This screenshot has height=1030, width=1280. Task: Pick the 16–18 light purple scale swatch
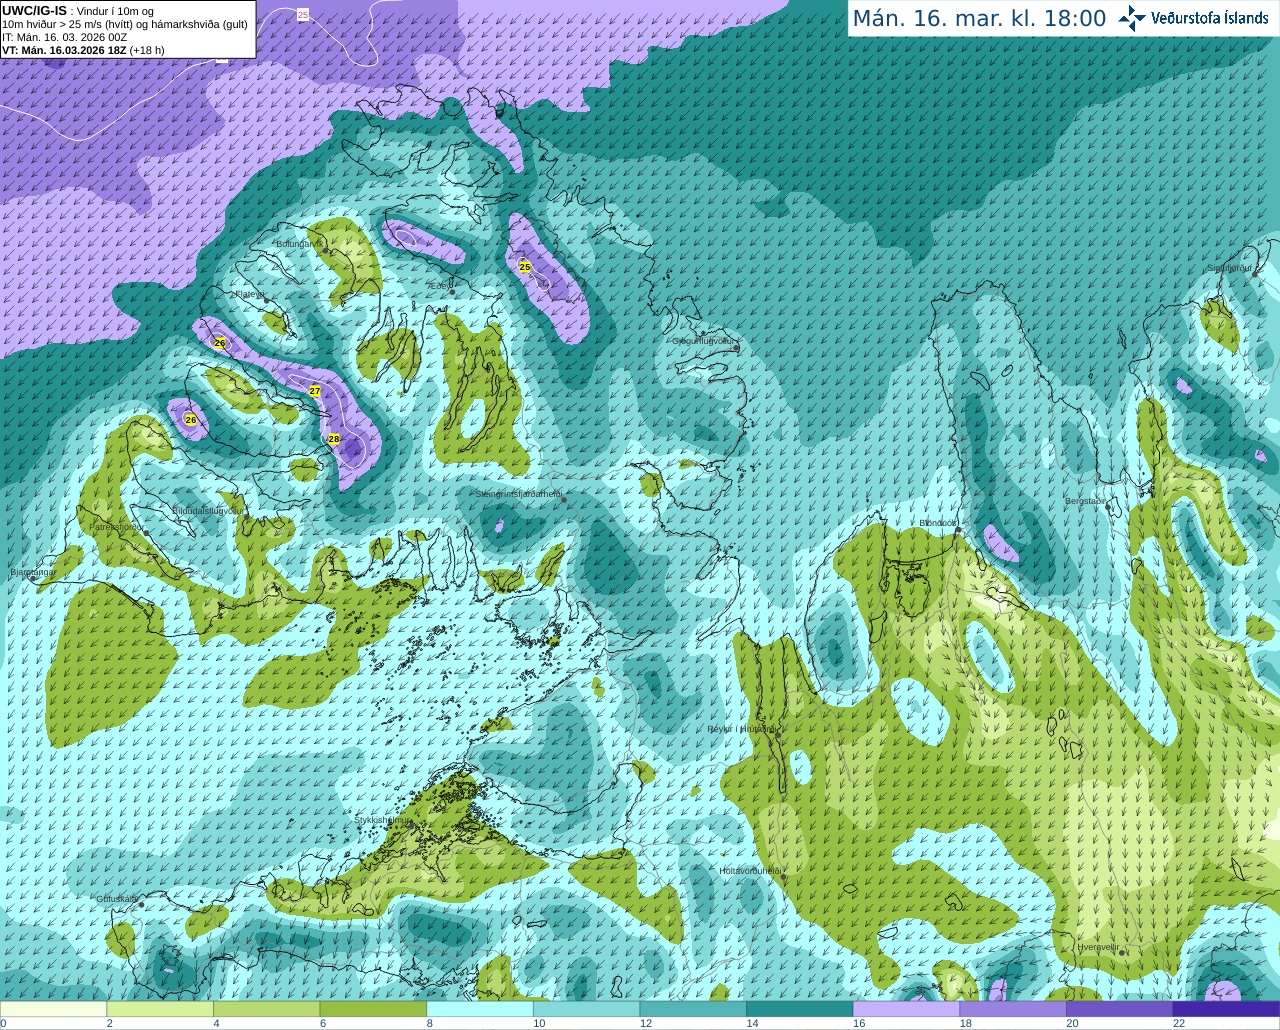(x=906, y=1009)
